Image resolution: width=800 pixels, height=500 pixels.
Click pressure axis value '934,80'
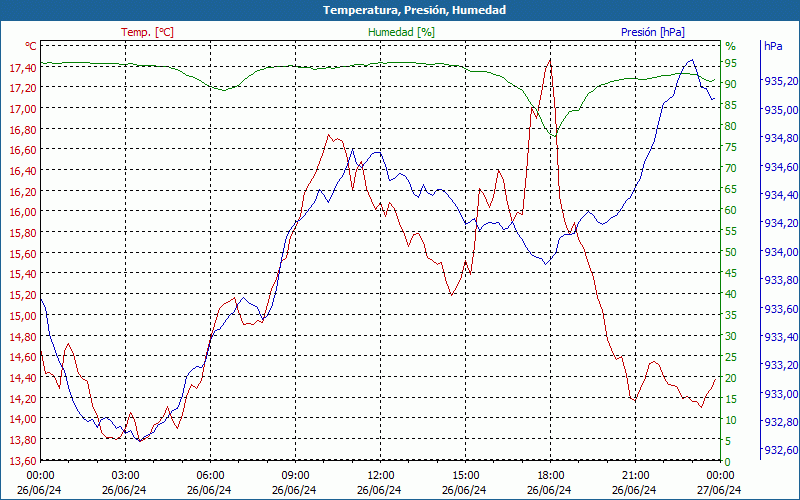coord(781,138)
